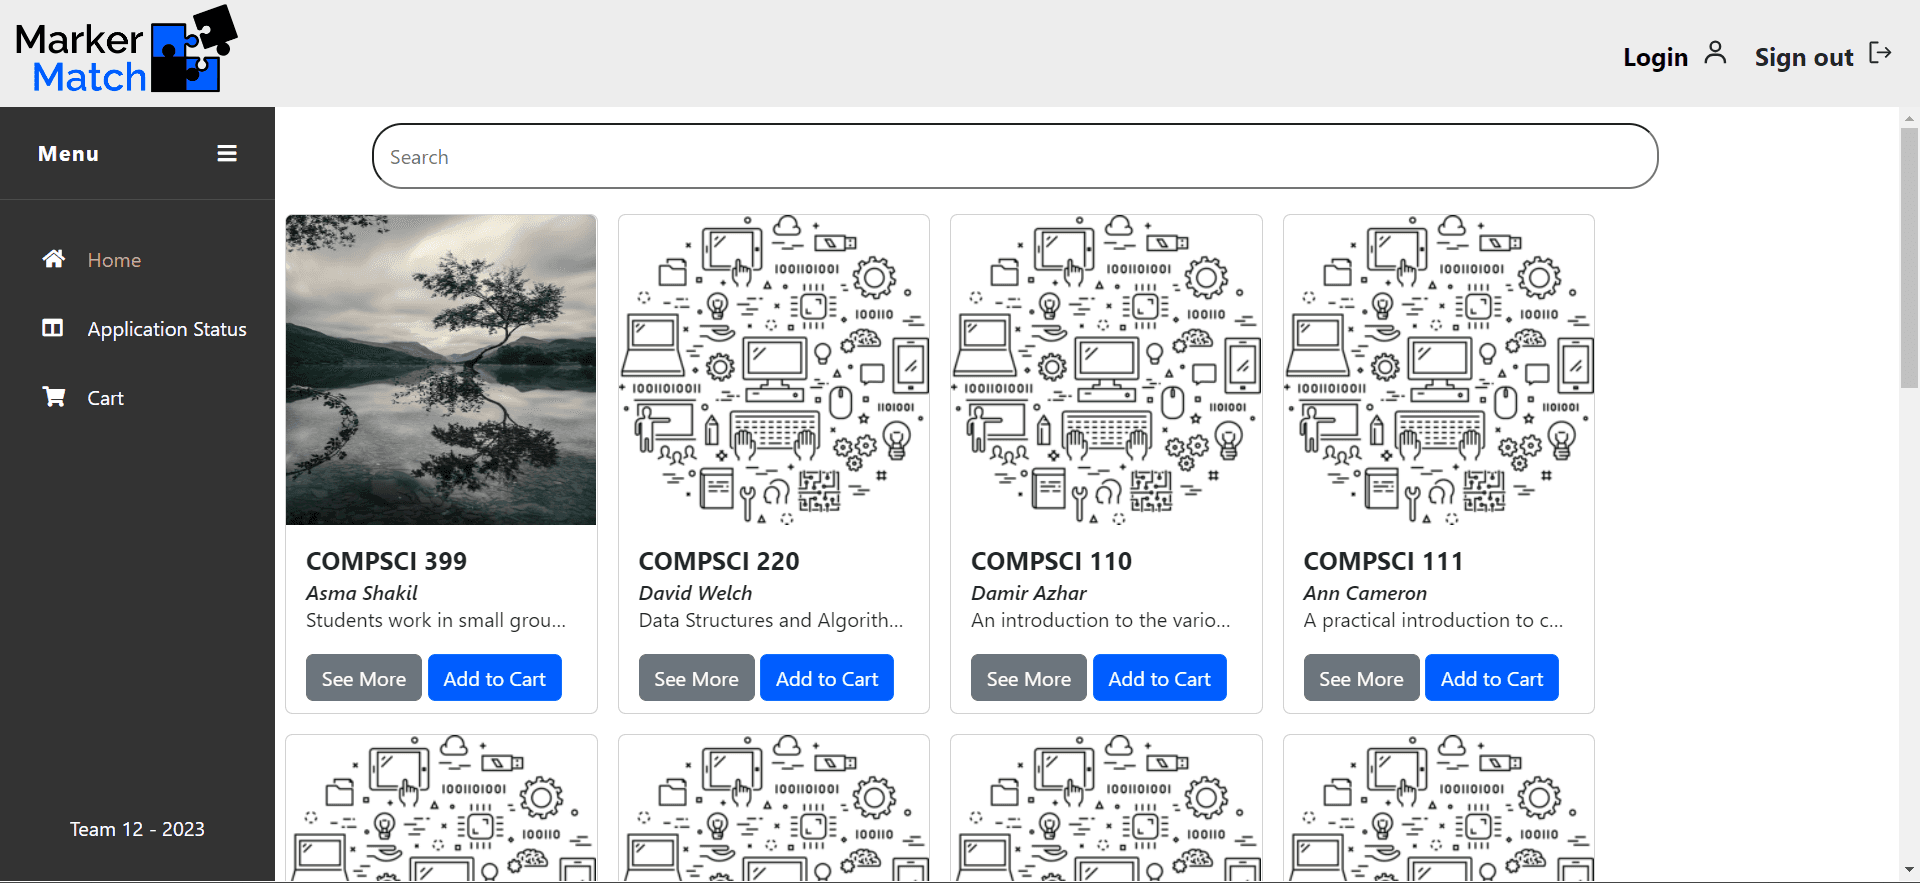Click the sign out arrow icon

(1880, 53)
